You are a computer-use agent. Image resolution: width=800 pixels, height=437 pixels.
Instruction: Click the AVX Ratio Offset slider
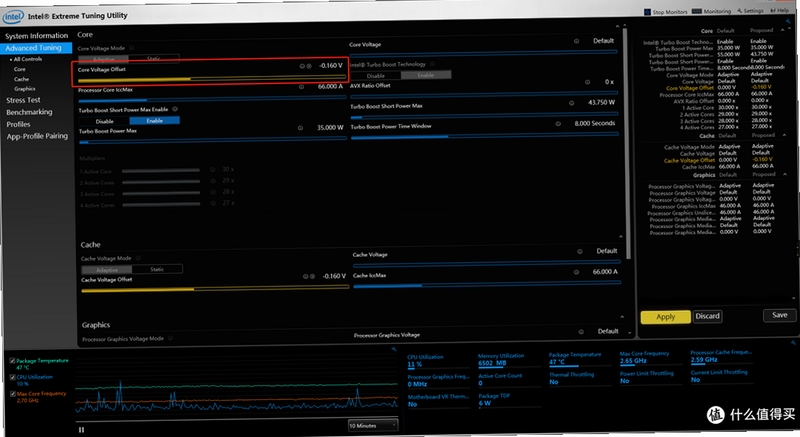484,94
